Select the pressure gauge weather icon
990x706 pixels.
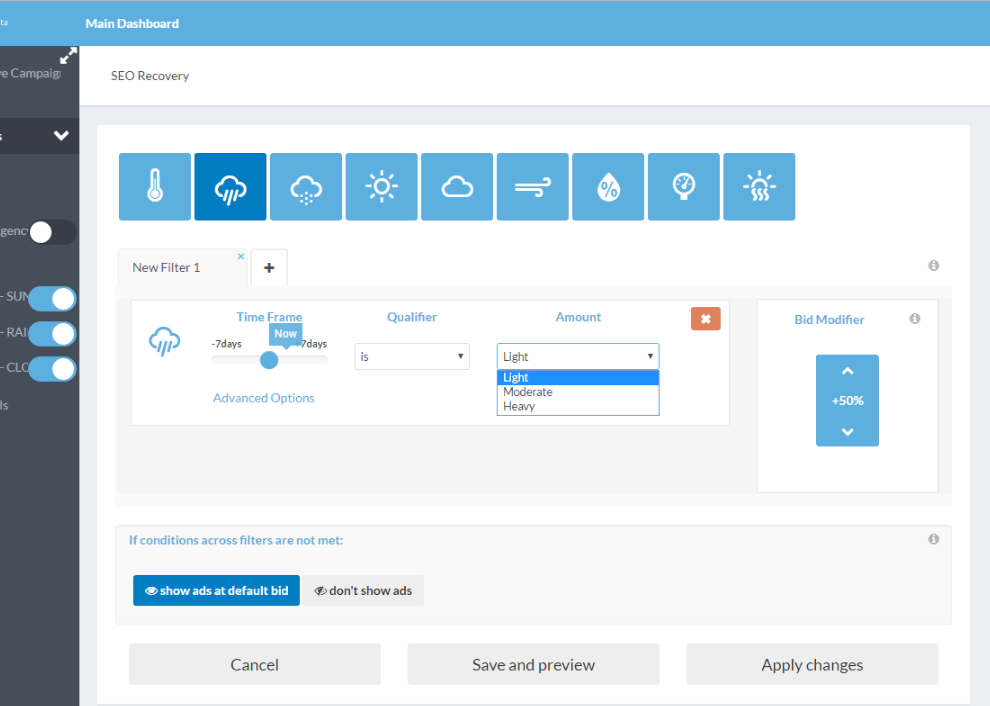point(684,187)
